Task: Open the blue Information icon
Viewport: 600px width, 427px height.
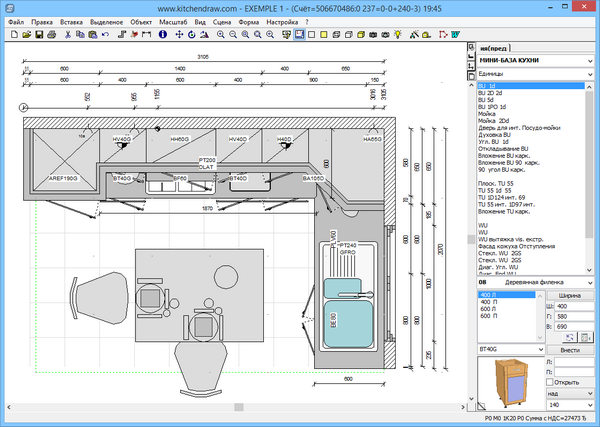Action: 163,34
